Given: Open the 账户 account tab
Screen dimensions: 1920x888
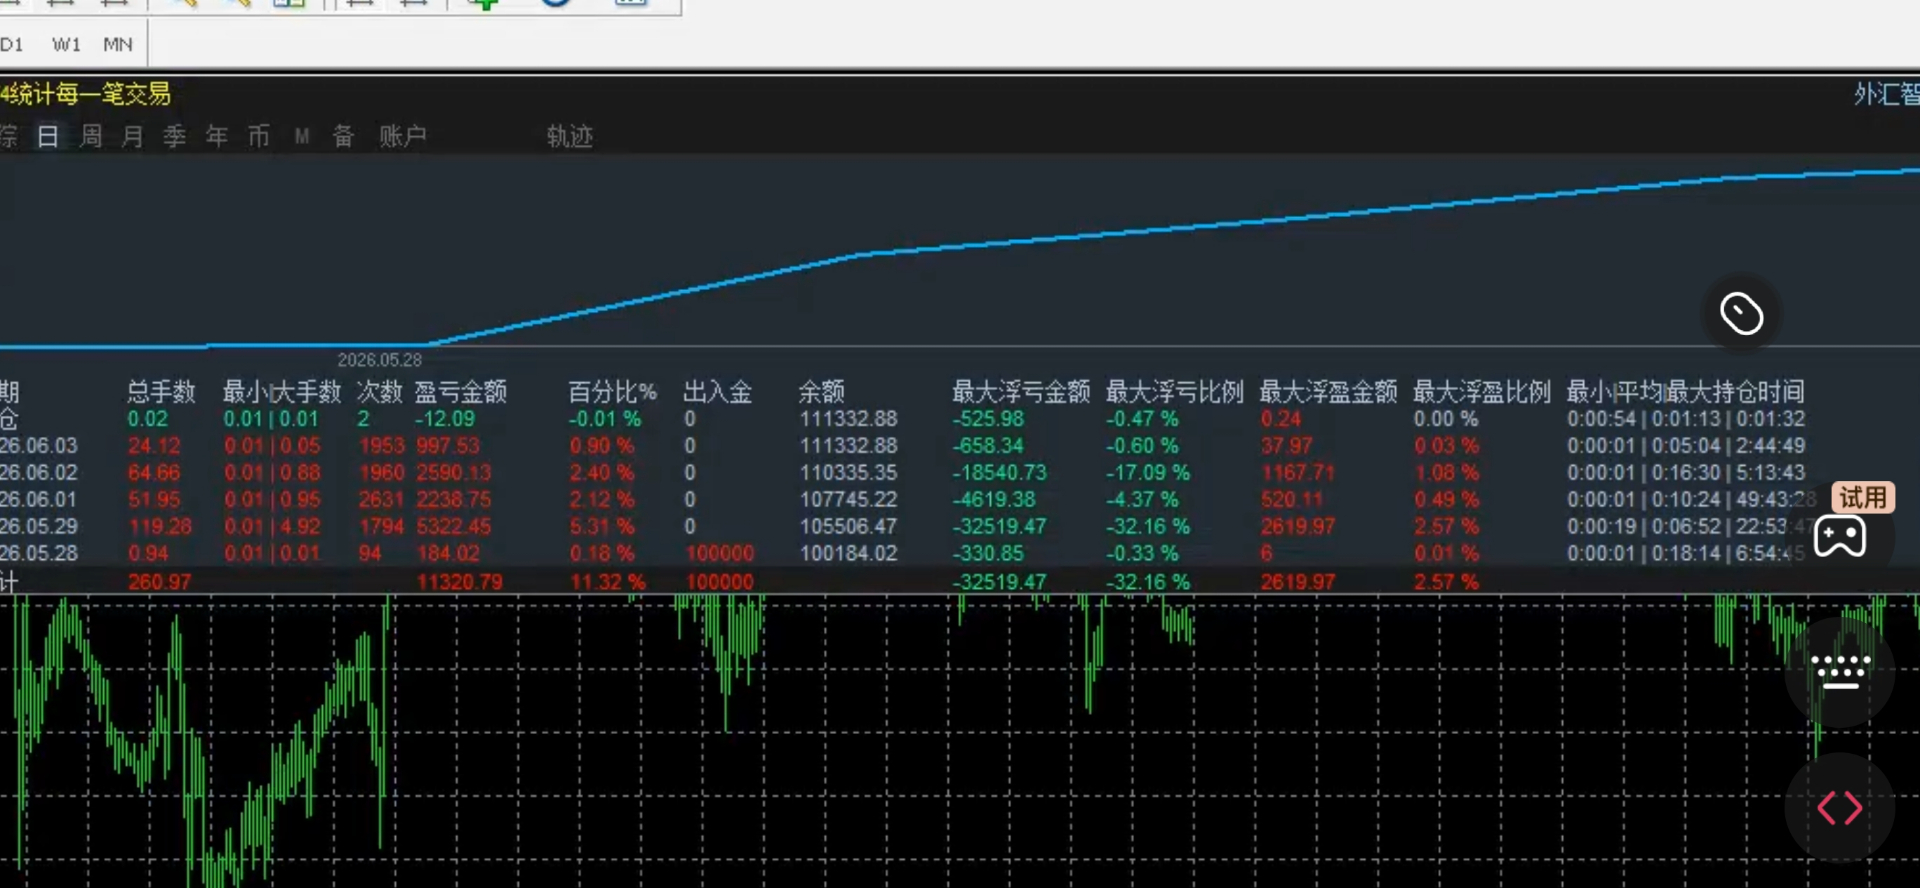Looking at the screenshot, I should pyautogui.click(x=403, y=136).
